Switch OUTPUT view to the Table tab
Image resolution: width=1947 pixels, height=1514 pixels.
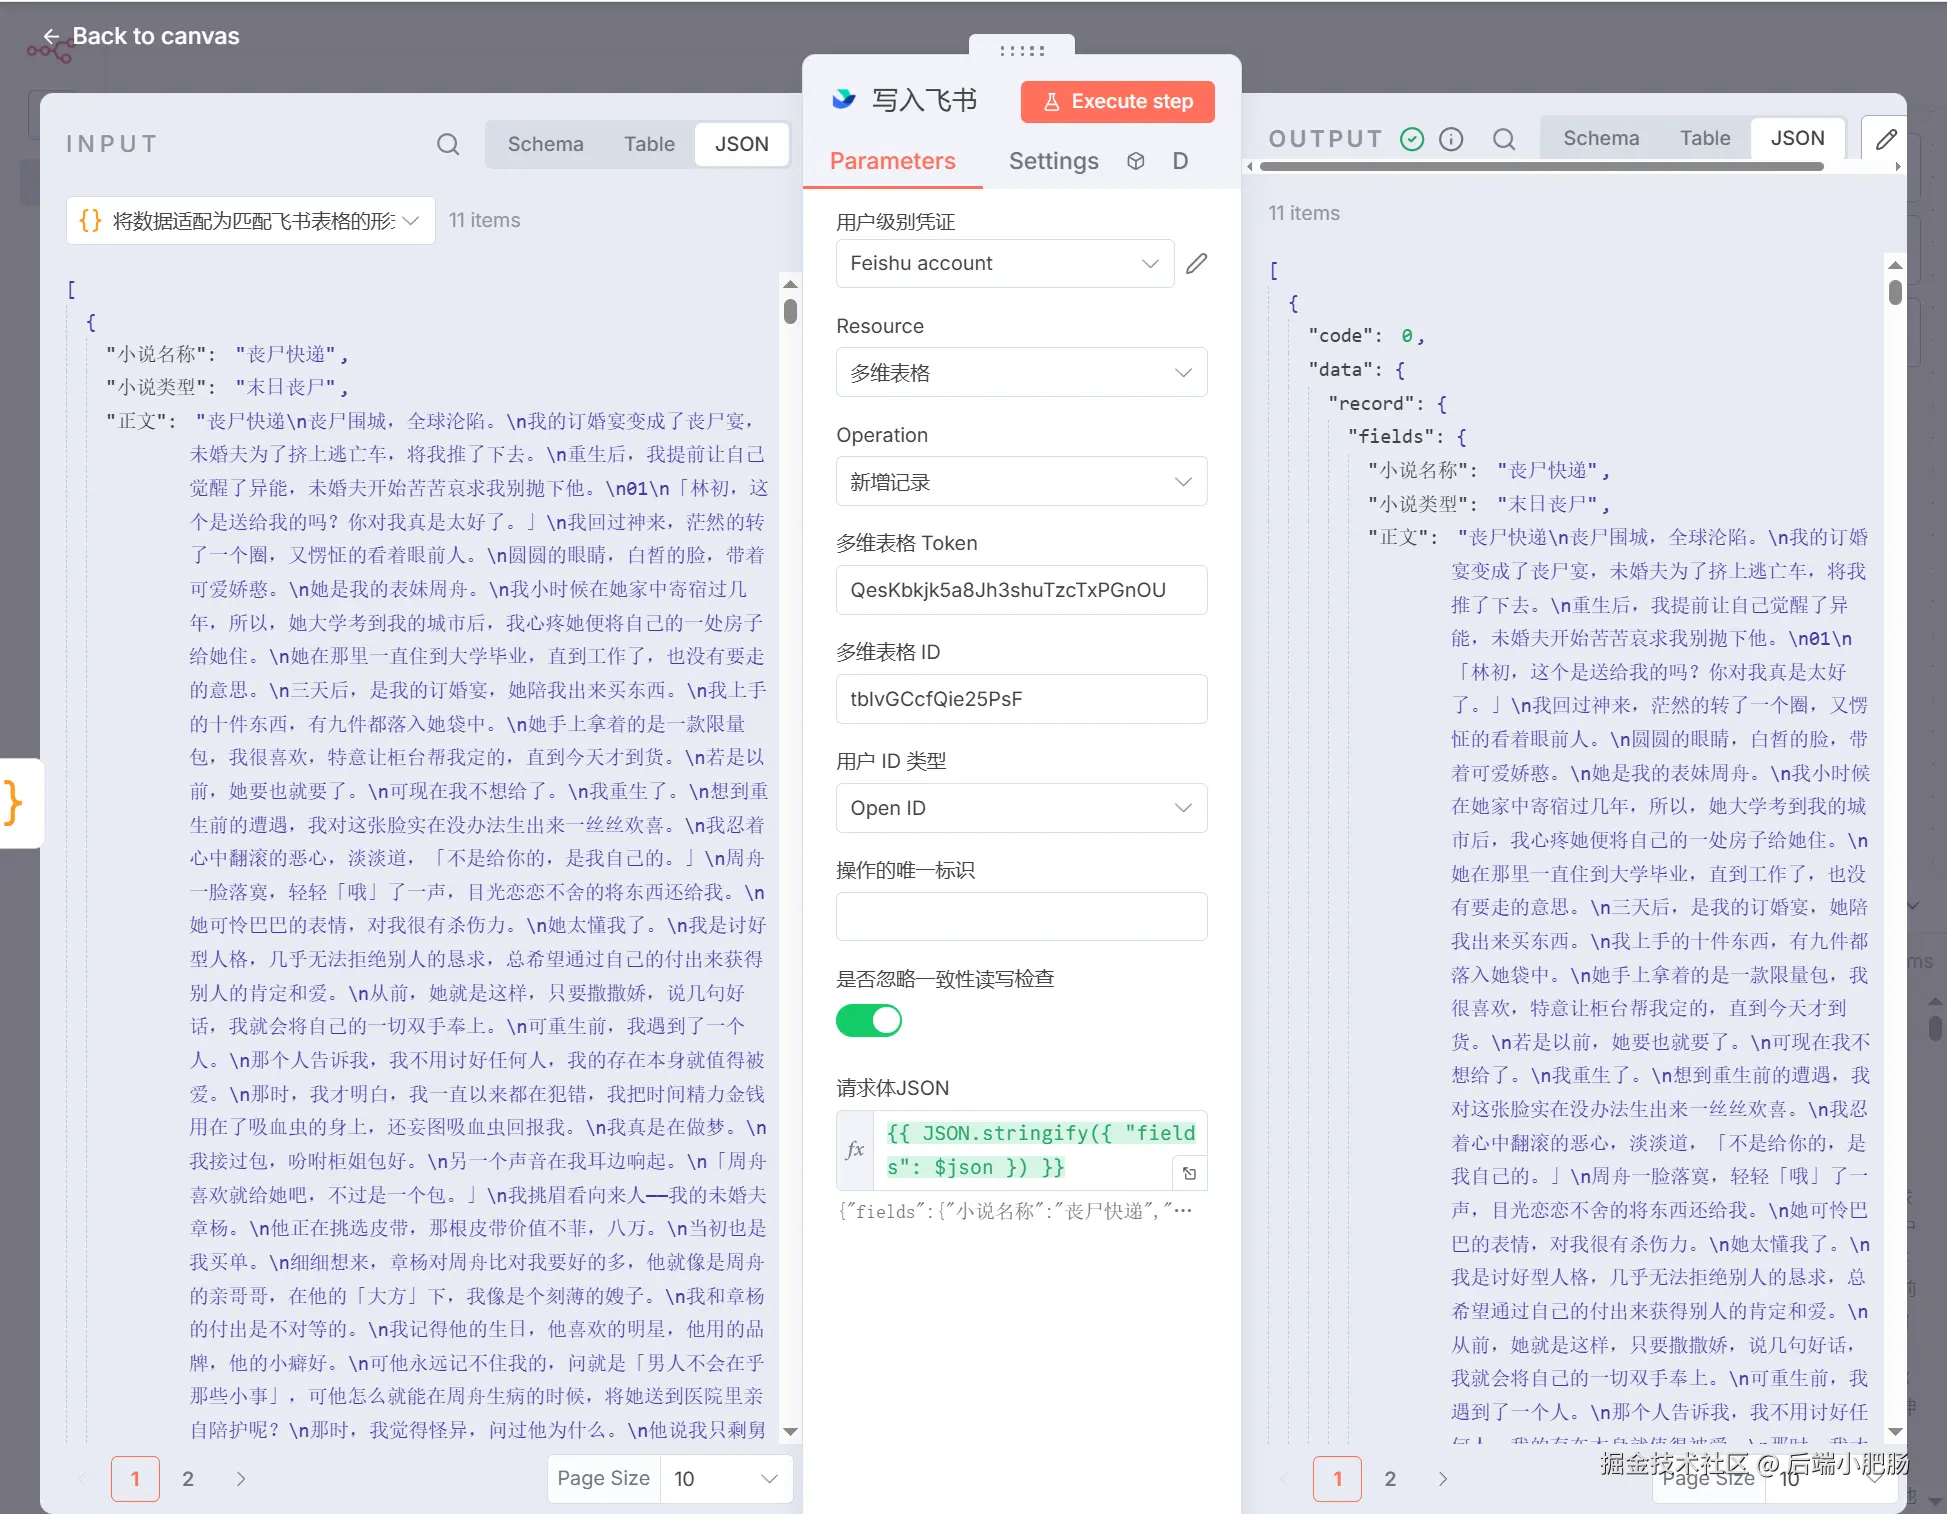1704,138
